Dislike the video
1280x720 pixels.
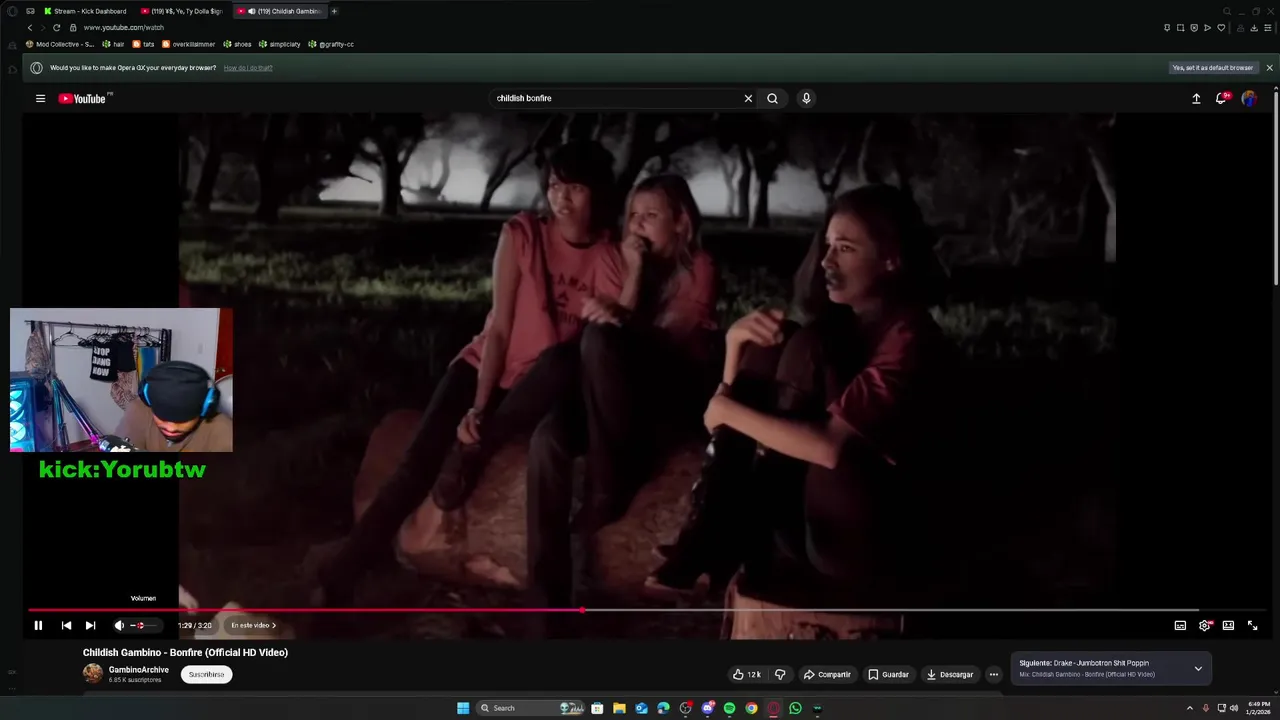pos(780,674)
